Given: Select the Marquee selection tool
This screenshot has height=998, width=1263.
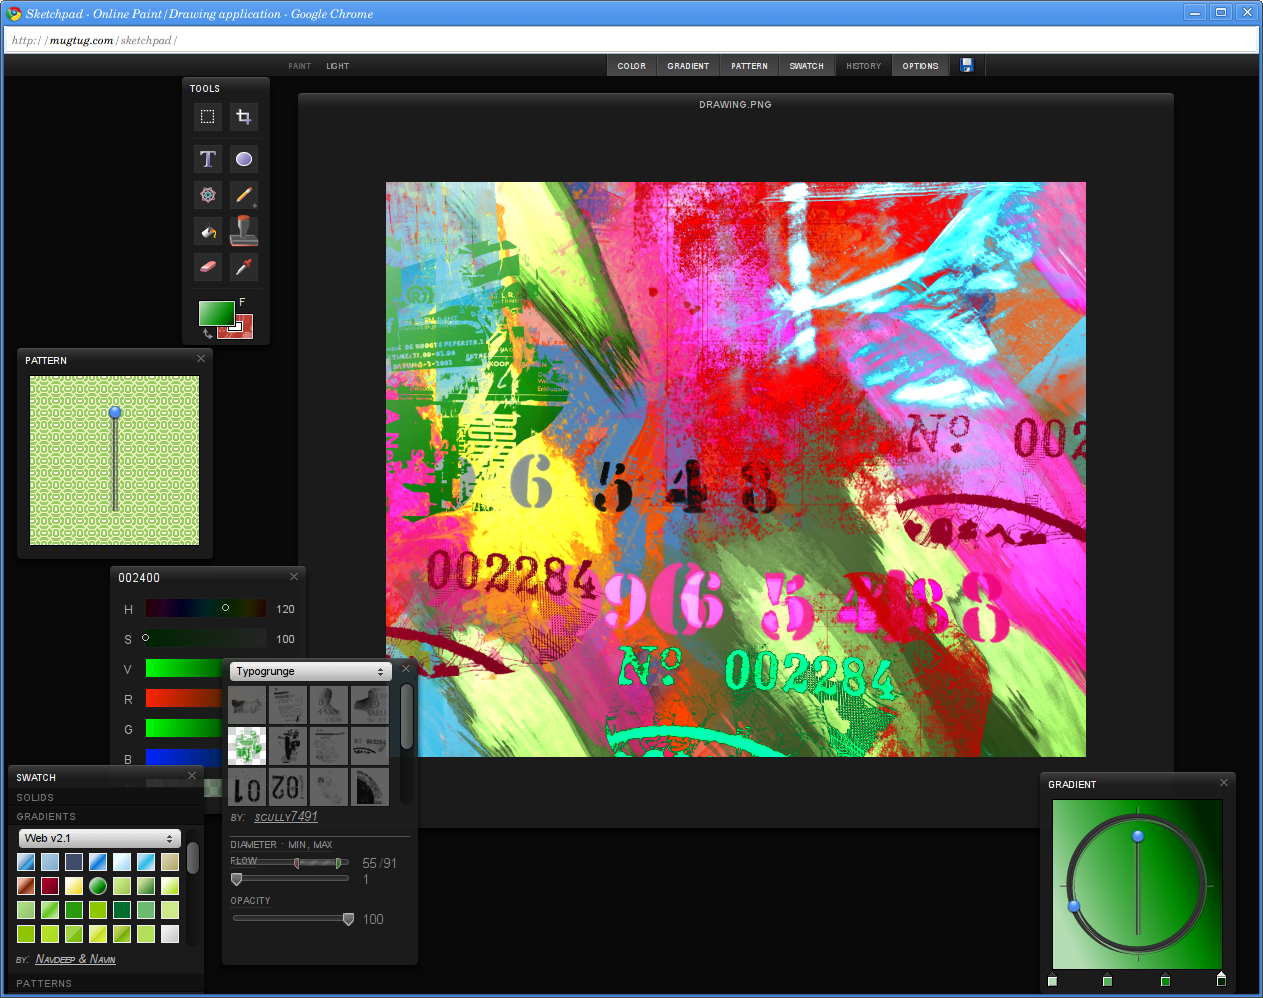Looking at the screenshot, I should click(207, 117).
